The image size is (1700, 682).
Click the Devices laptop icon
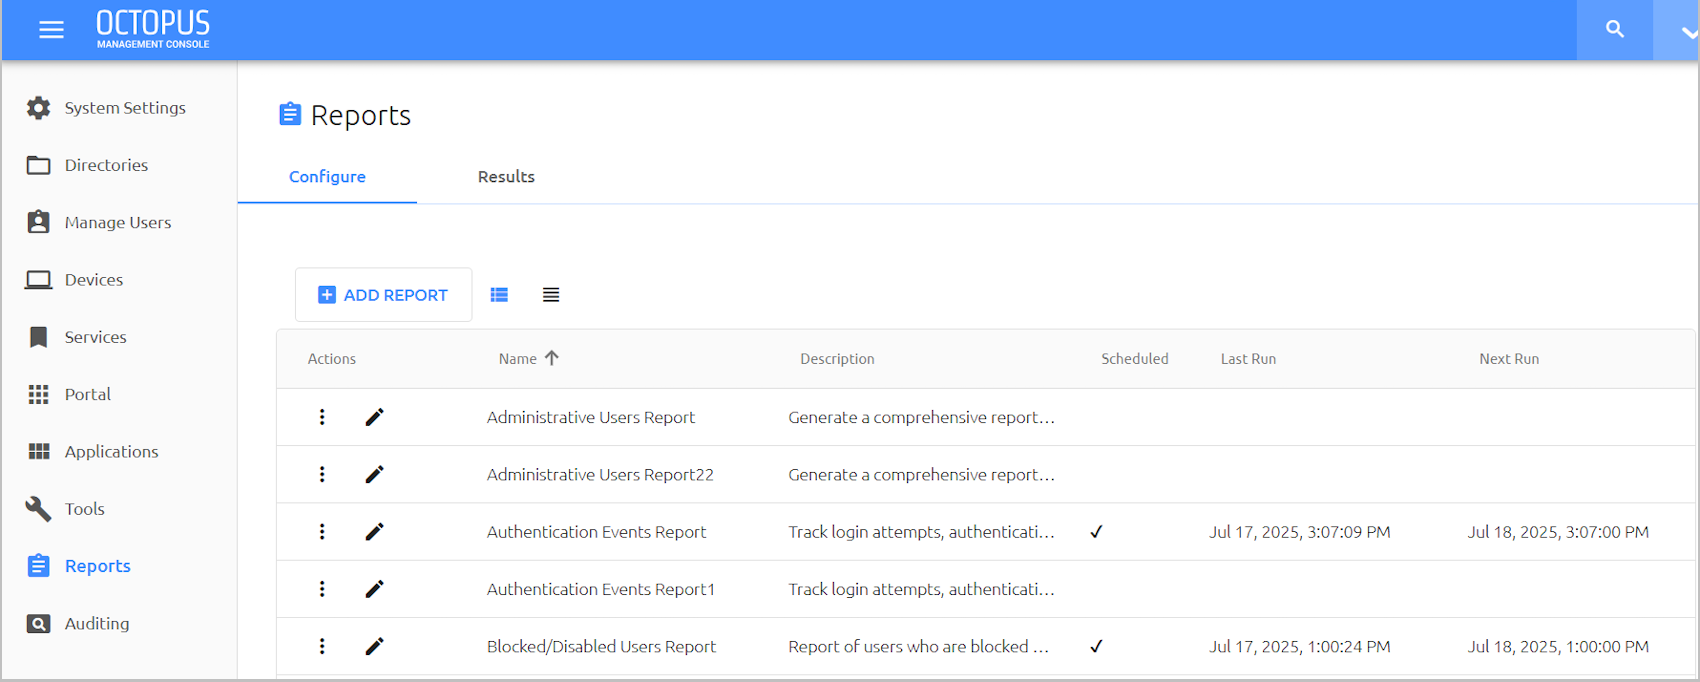[x=38, y=280]
